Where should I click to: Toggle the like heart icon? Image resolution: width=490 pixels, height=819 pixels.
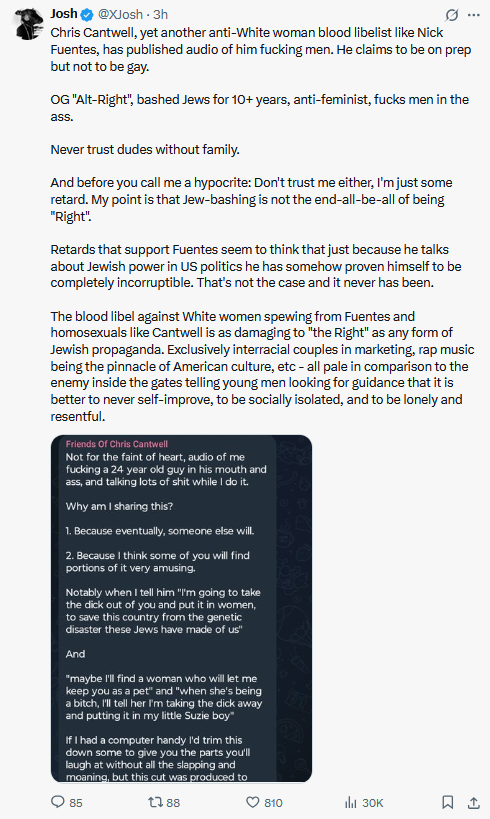pyautogui.click(x=253, y=802)
